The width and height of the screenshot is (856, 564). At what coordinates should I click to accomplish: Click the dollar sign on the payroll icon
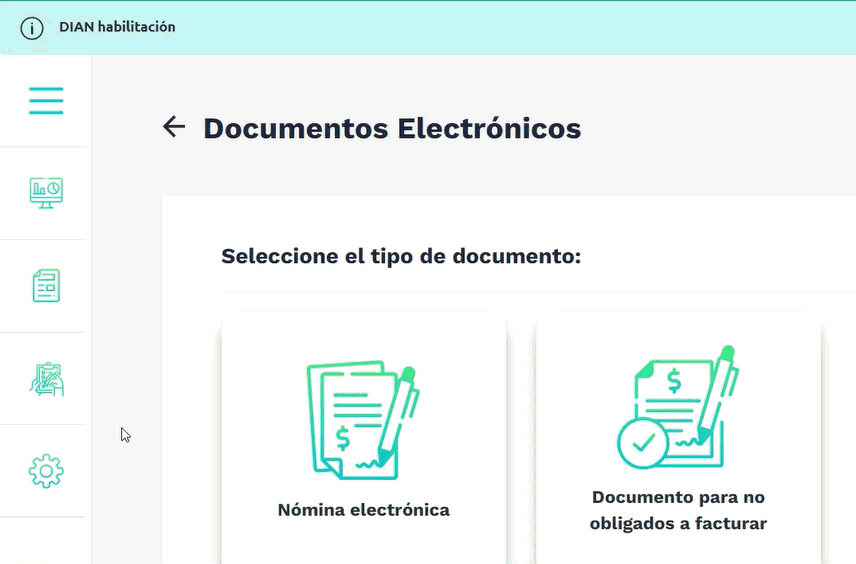(344, 439)
